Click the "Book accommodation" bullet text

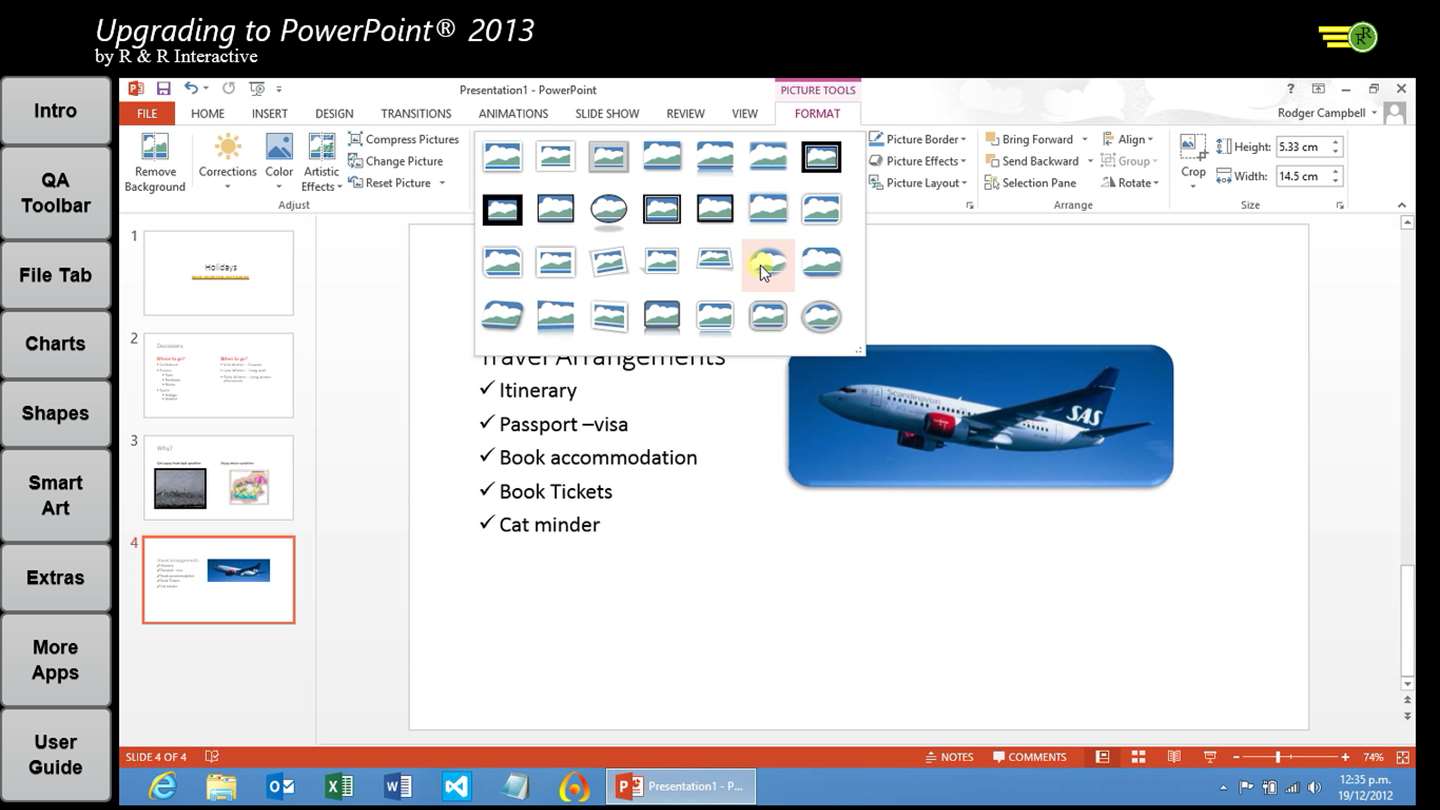pos(598,457)
